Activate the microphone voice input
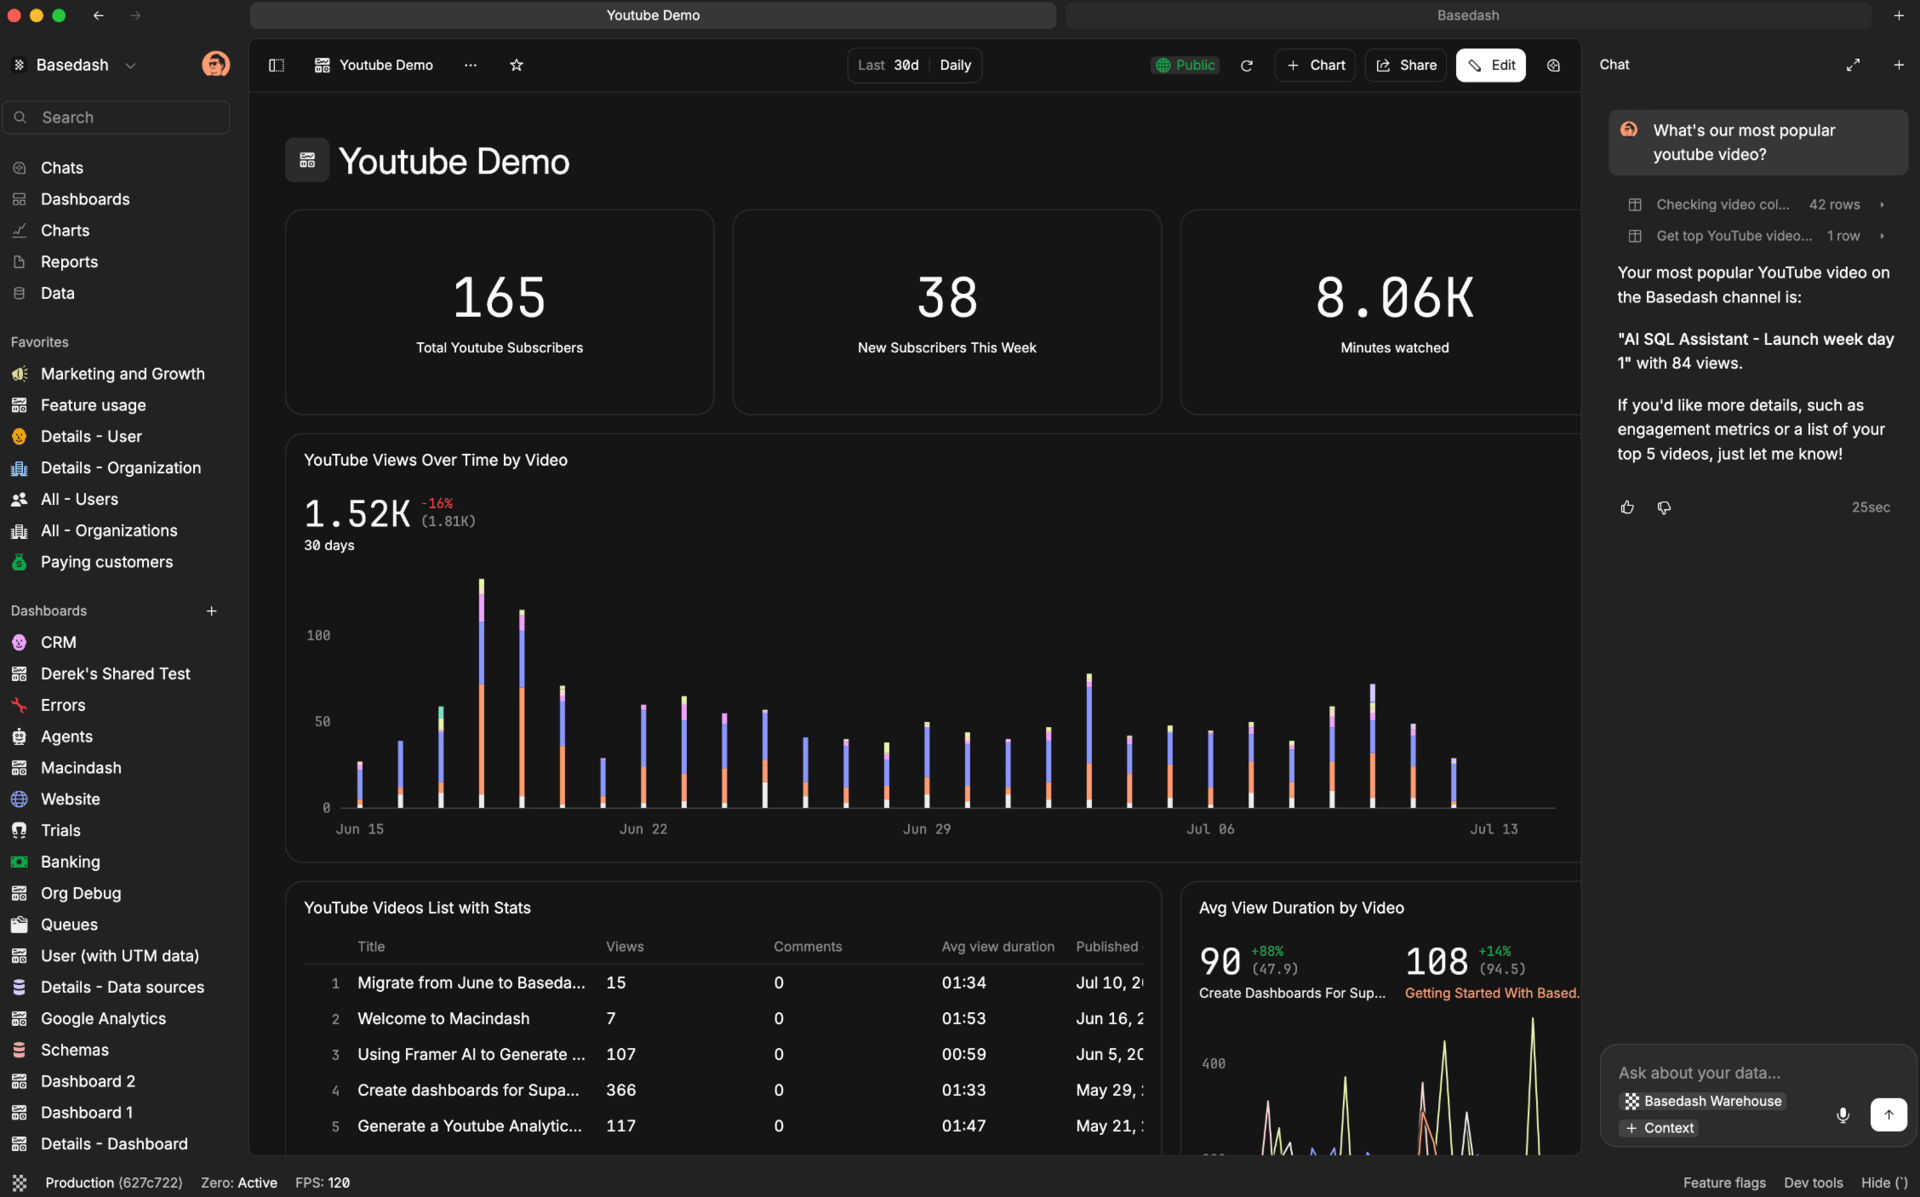Viewport: 1920px width, 1197px height. coord(1842,1115)
